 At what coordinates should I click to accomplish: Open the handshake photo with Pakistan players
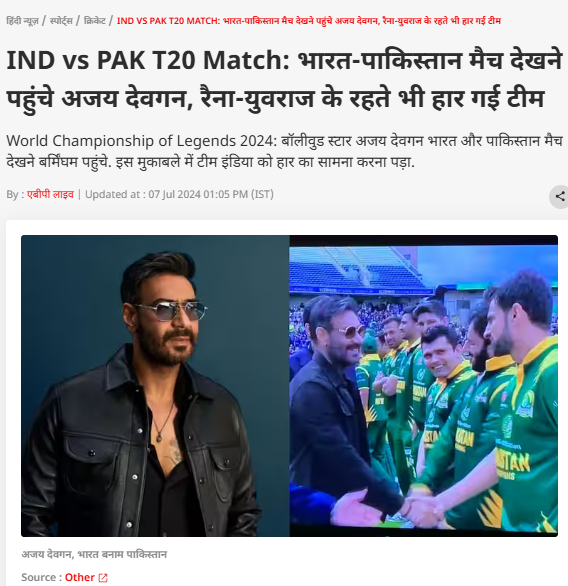click(x=424, y=386)
